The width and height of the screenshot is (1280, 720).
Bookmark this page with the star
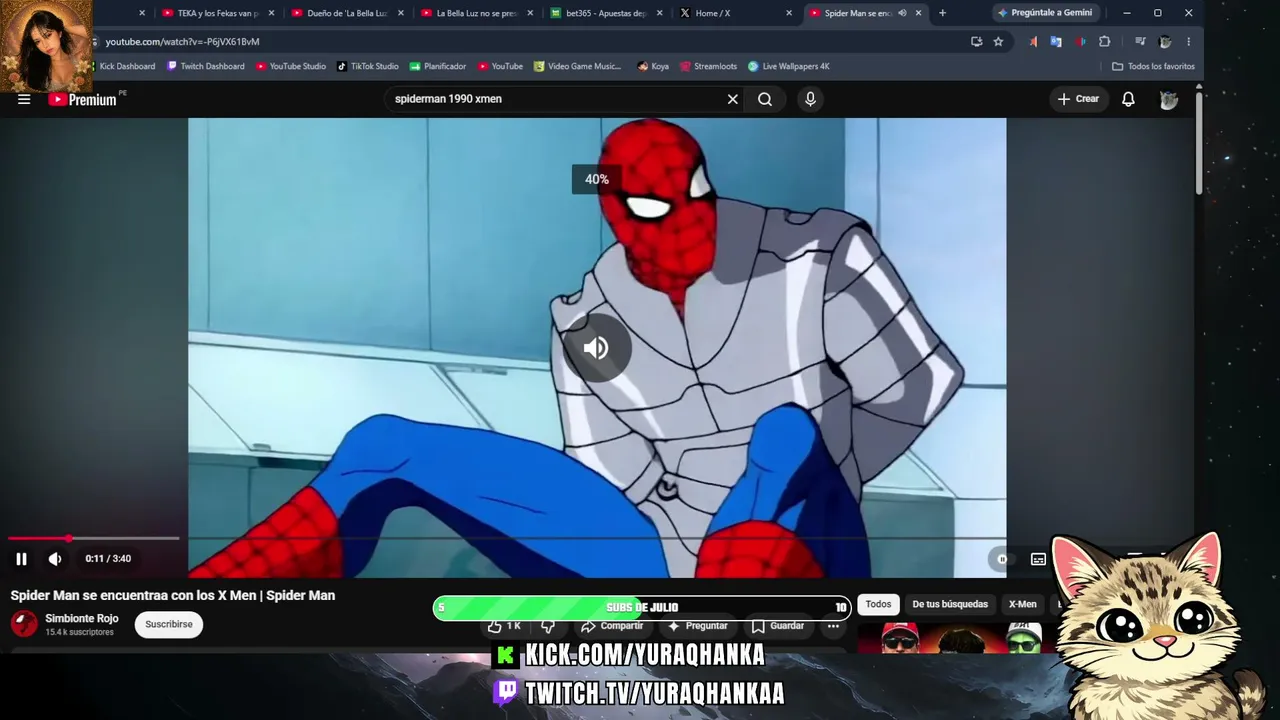tap(998, 42)
